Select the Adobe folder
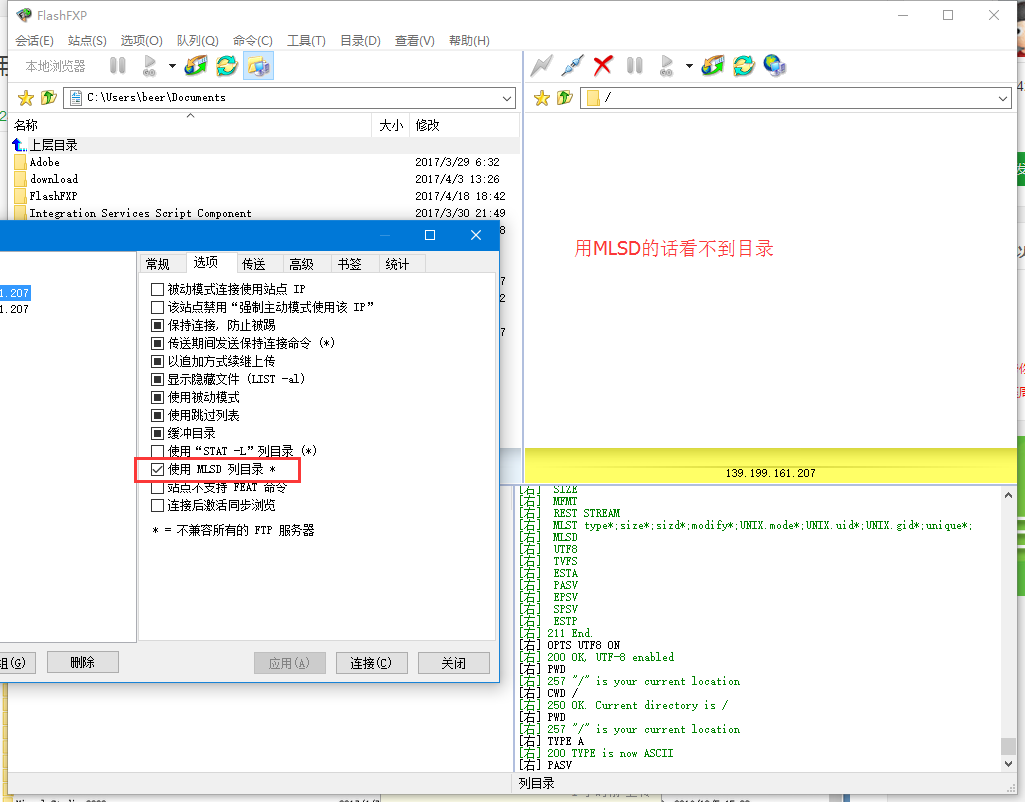Screen dimensions: 1025x802 pyautogui.click(x=44, y=162)
